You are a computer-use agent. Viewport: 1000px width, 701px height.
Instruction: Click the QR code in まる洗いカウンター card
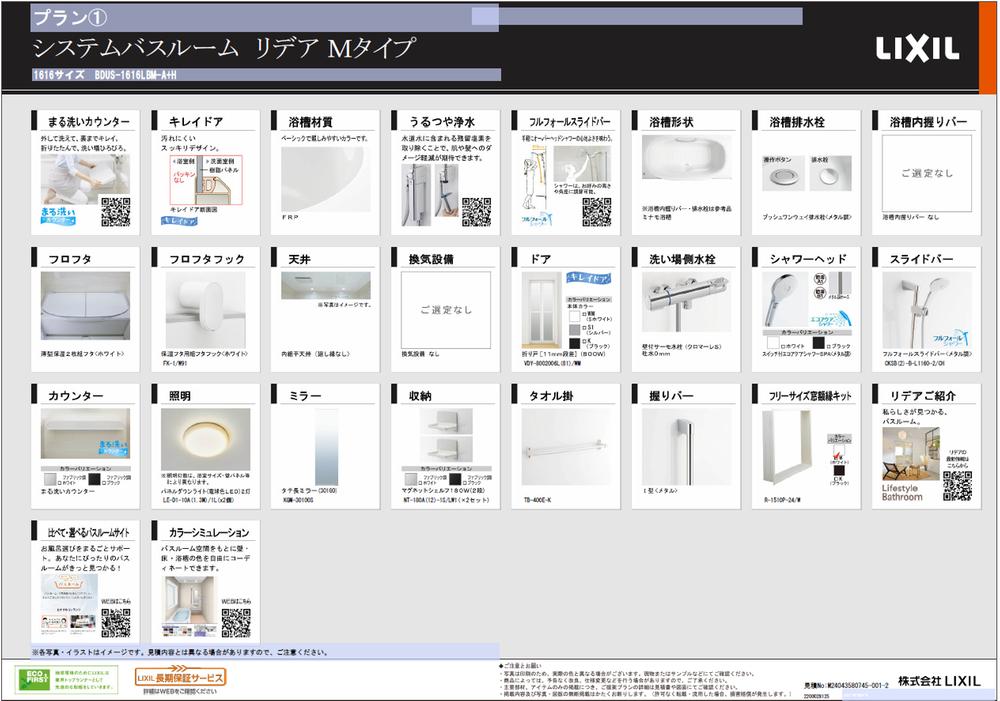115,212
